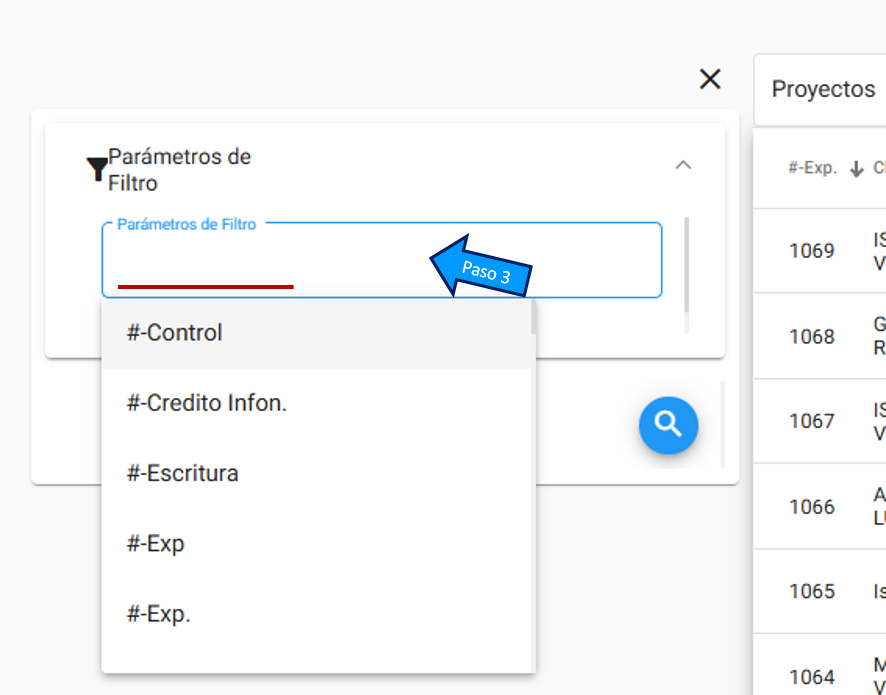This screenshot has width=886, height=695.
Task: Open project row 1068
Action: 820,336
